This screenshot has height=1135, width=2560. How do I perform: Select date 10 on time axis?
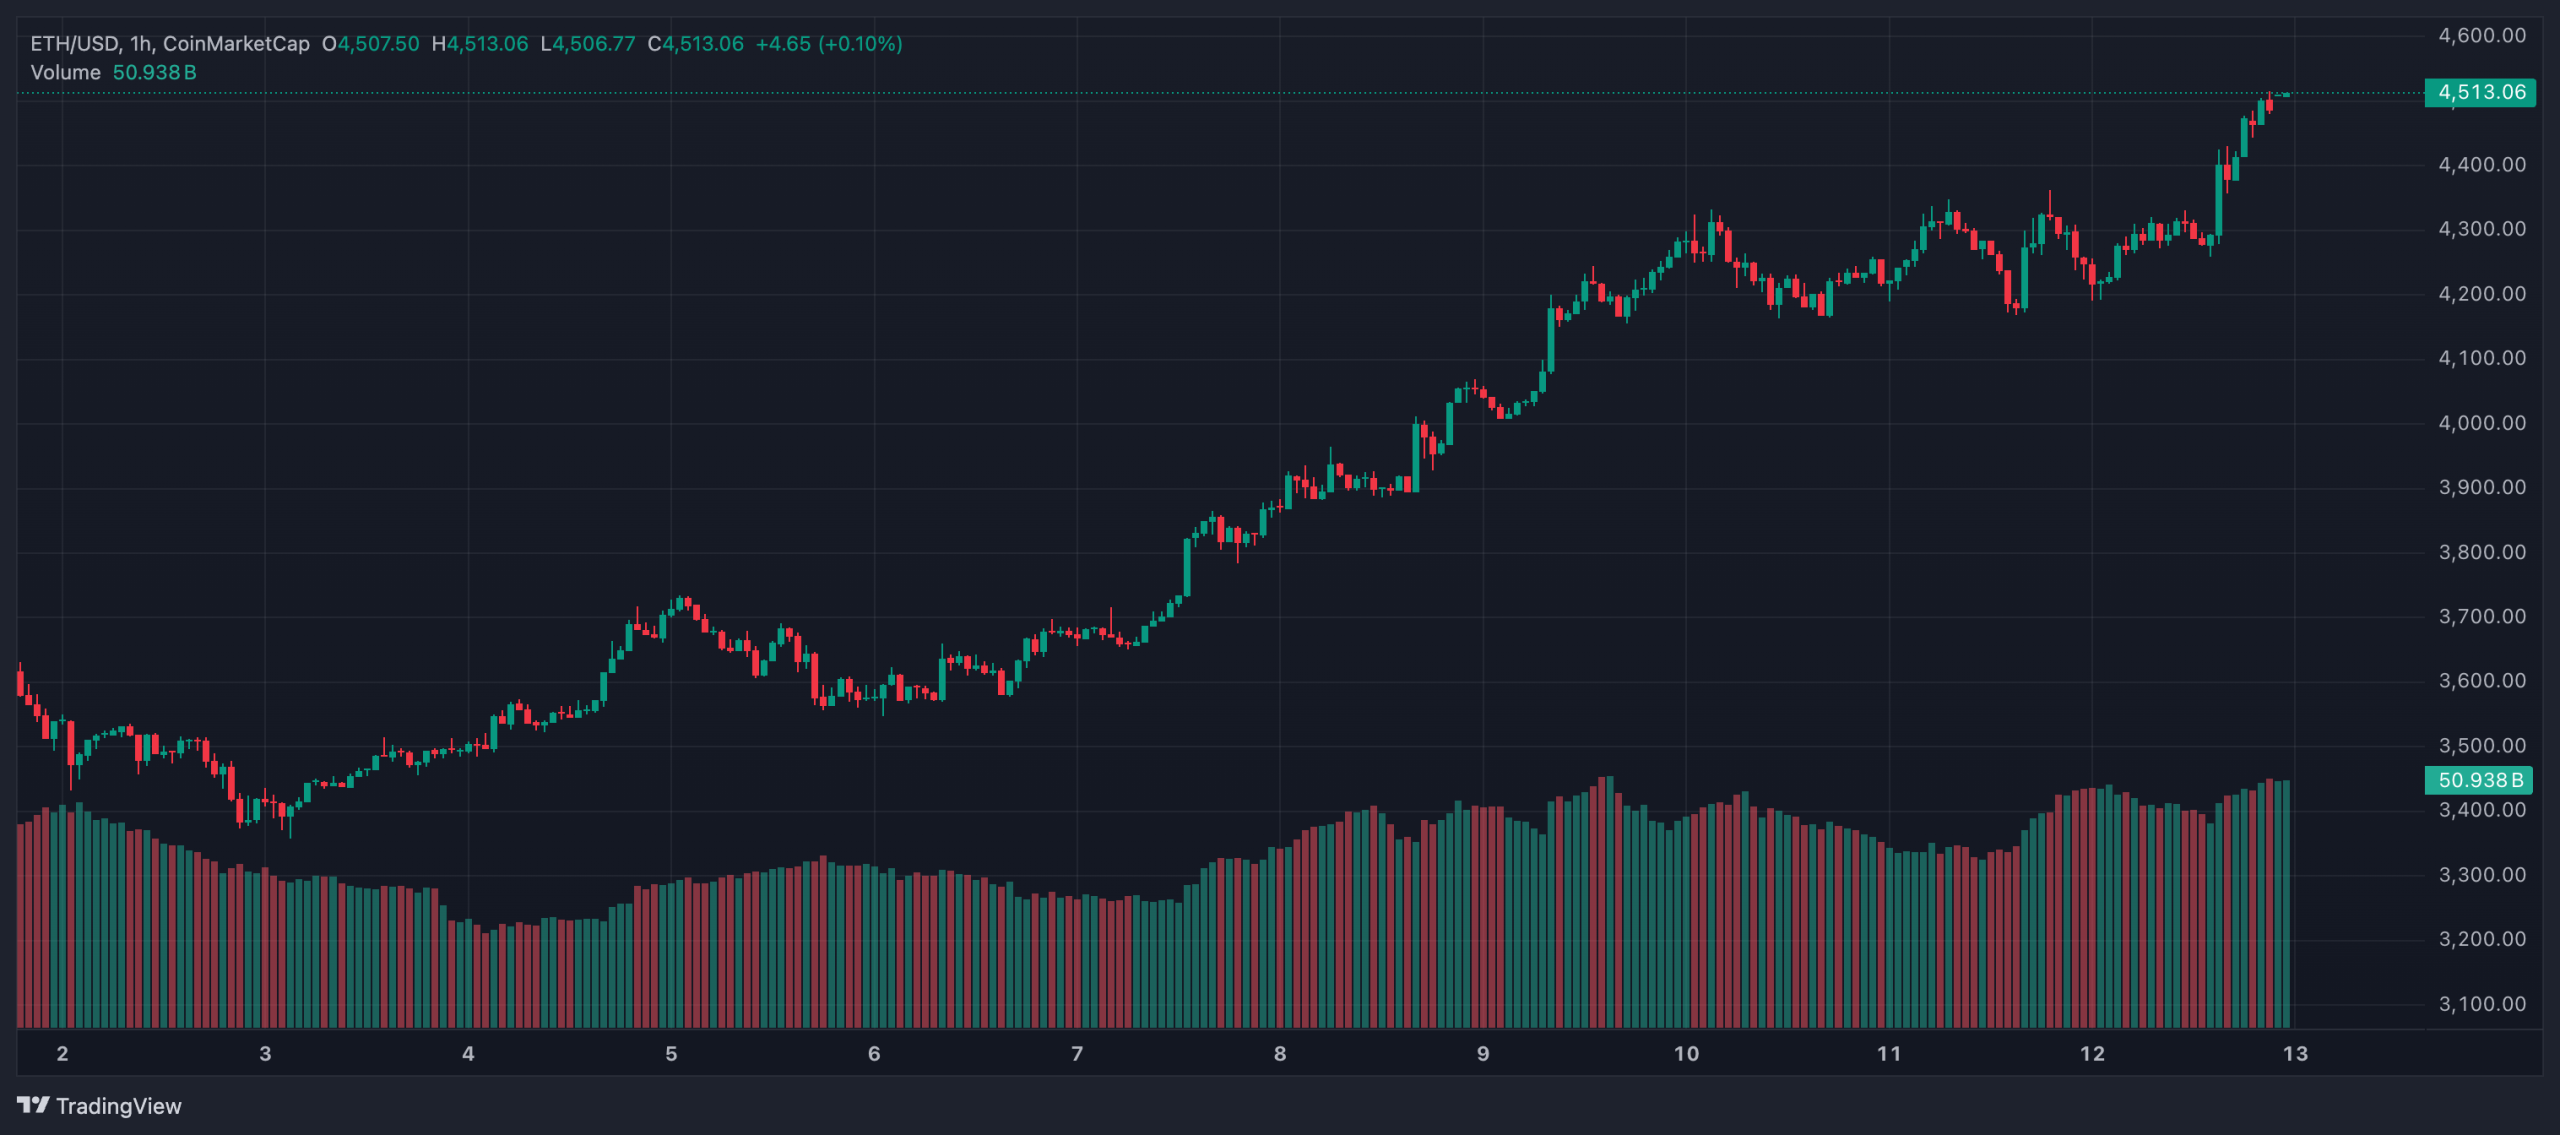click(1686, 1053)
